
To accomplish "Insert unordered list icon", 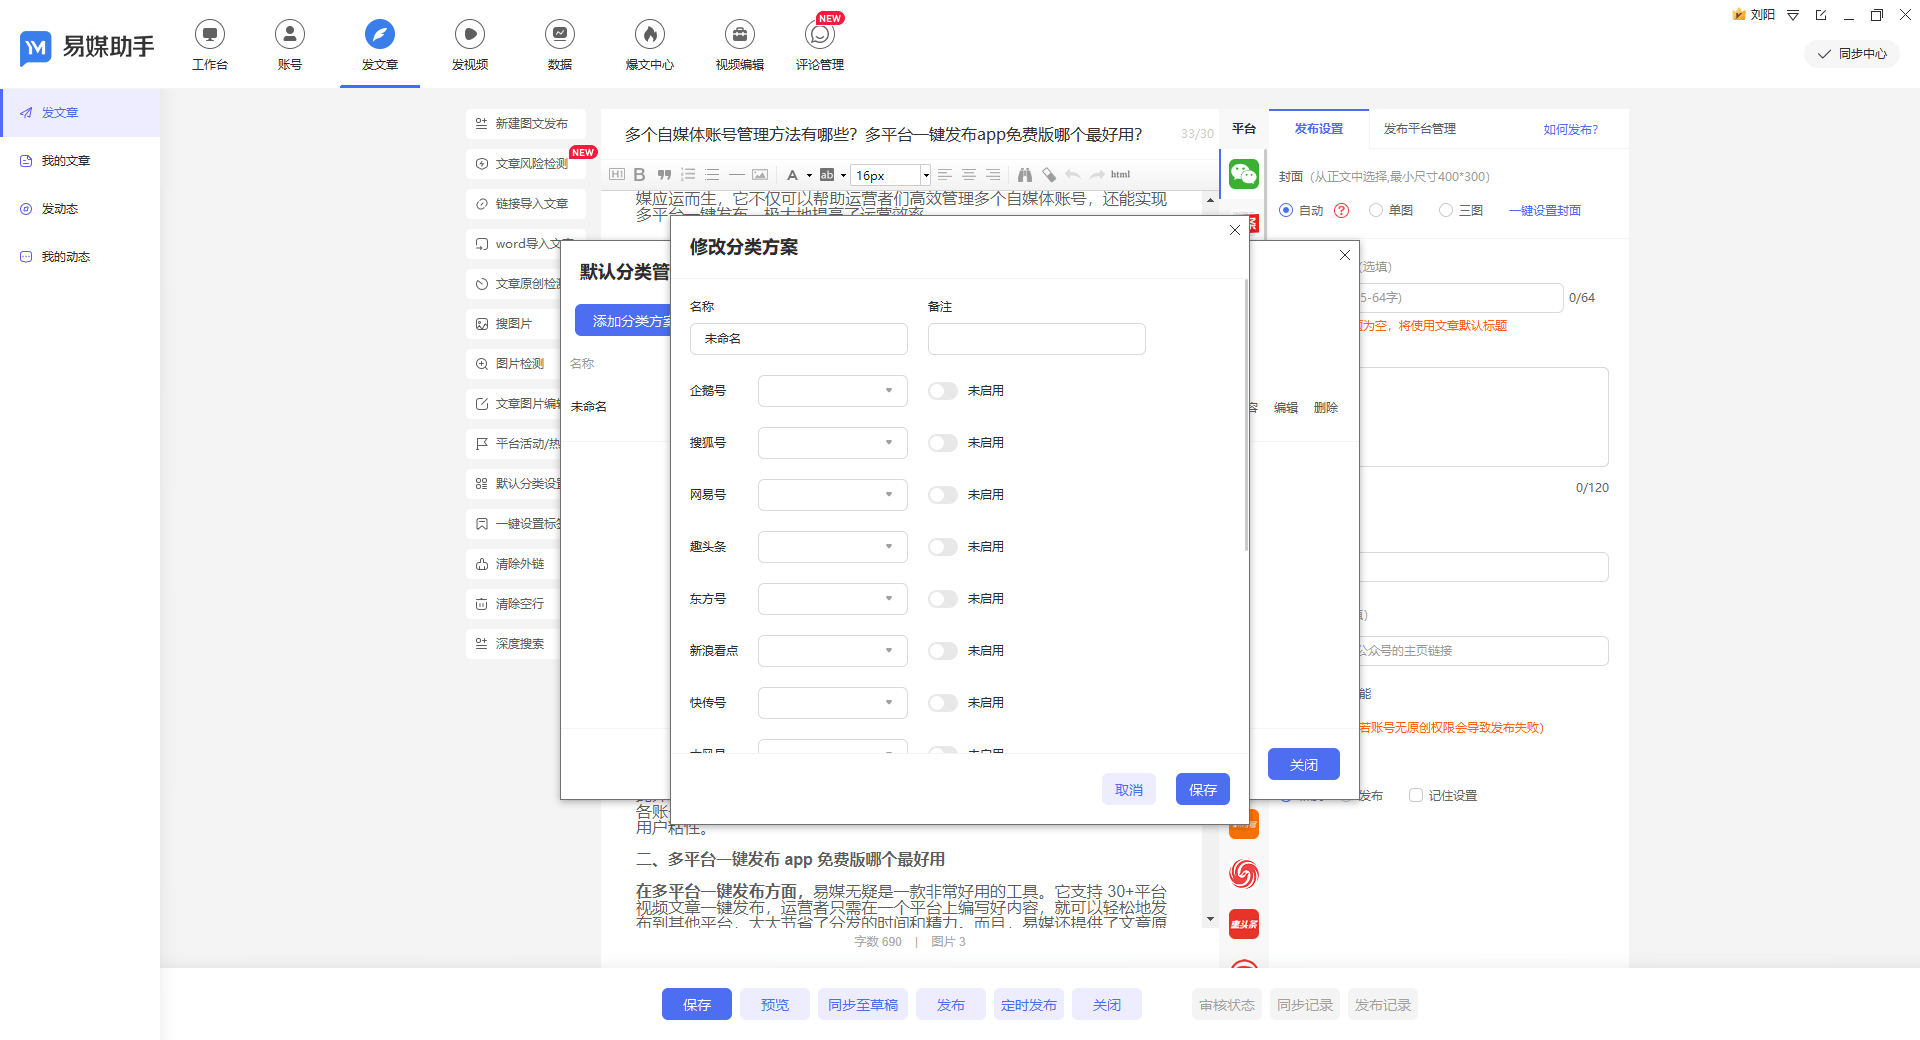I will 712,174.
